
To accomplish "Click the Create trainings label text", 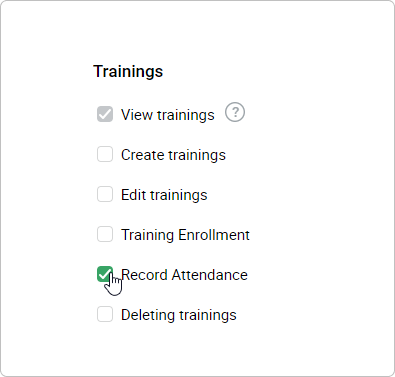I will pyautogui.click(x=173, y=155).
